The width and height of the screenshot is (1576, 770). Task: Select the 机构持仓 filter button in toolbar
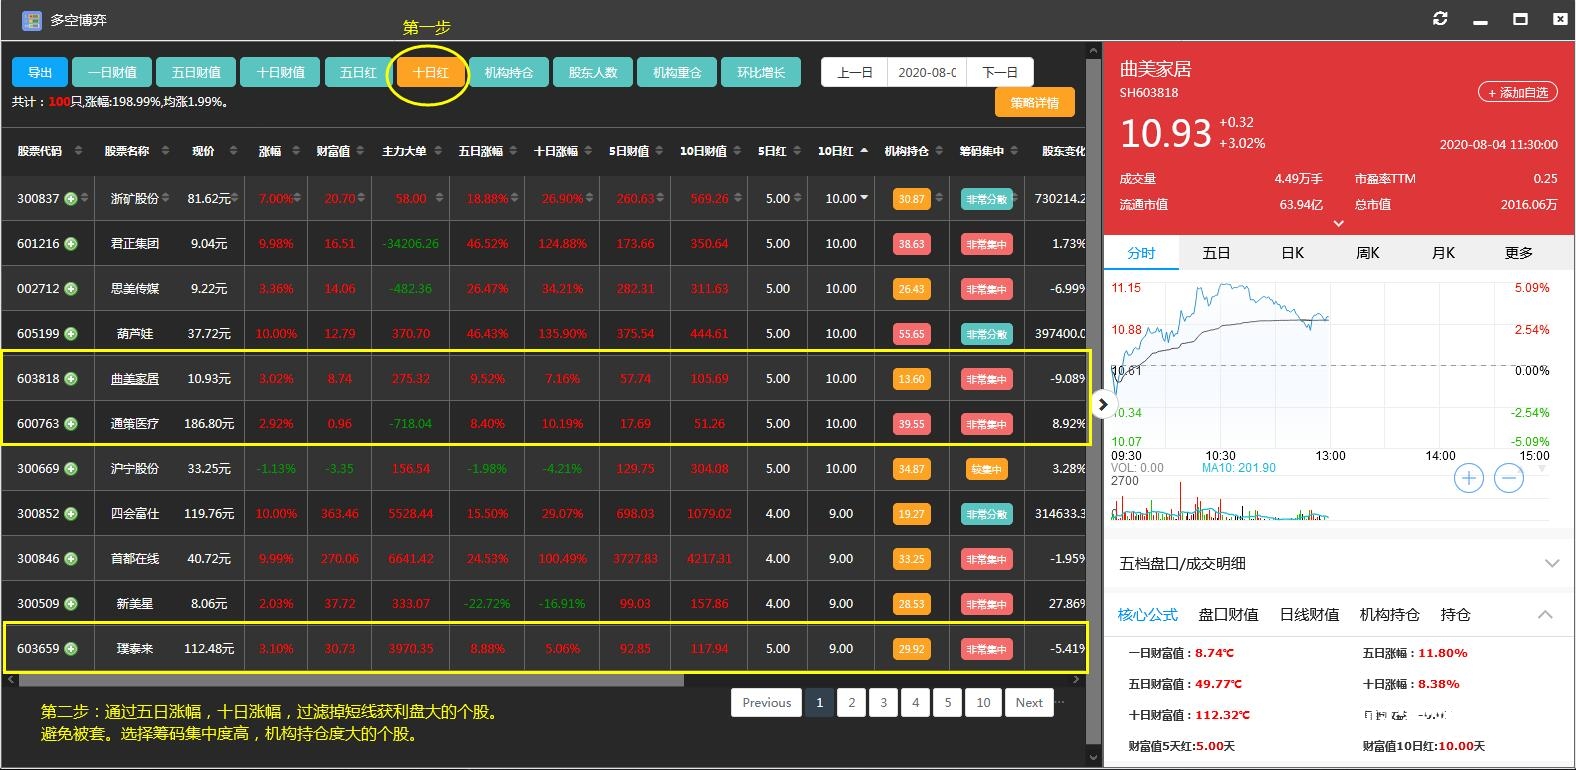(509, 72)
